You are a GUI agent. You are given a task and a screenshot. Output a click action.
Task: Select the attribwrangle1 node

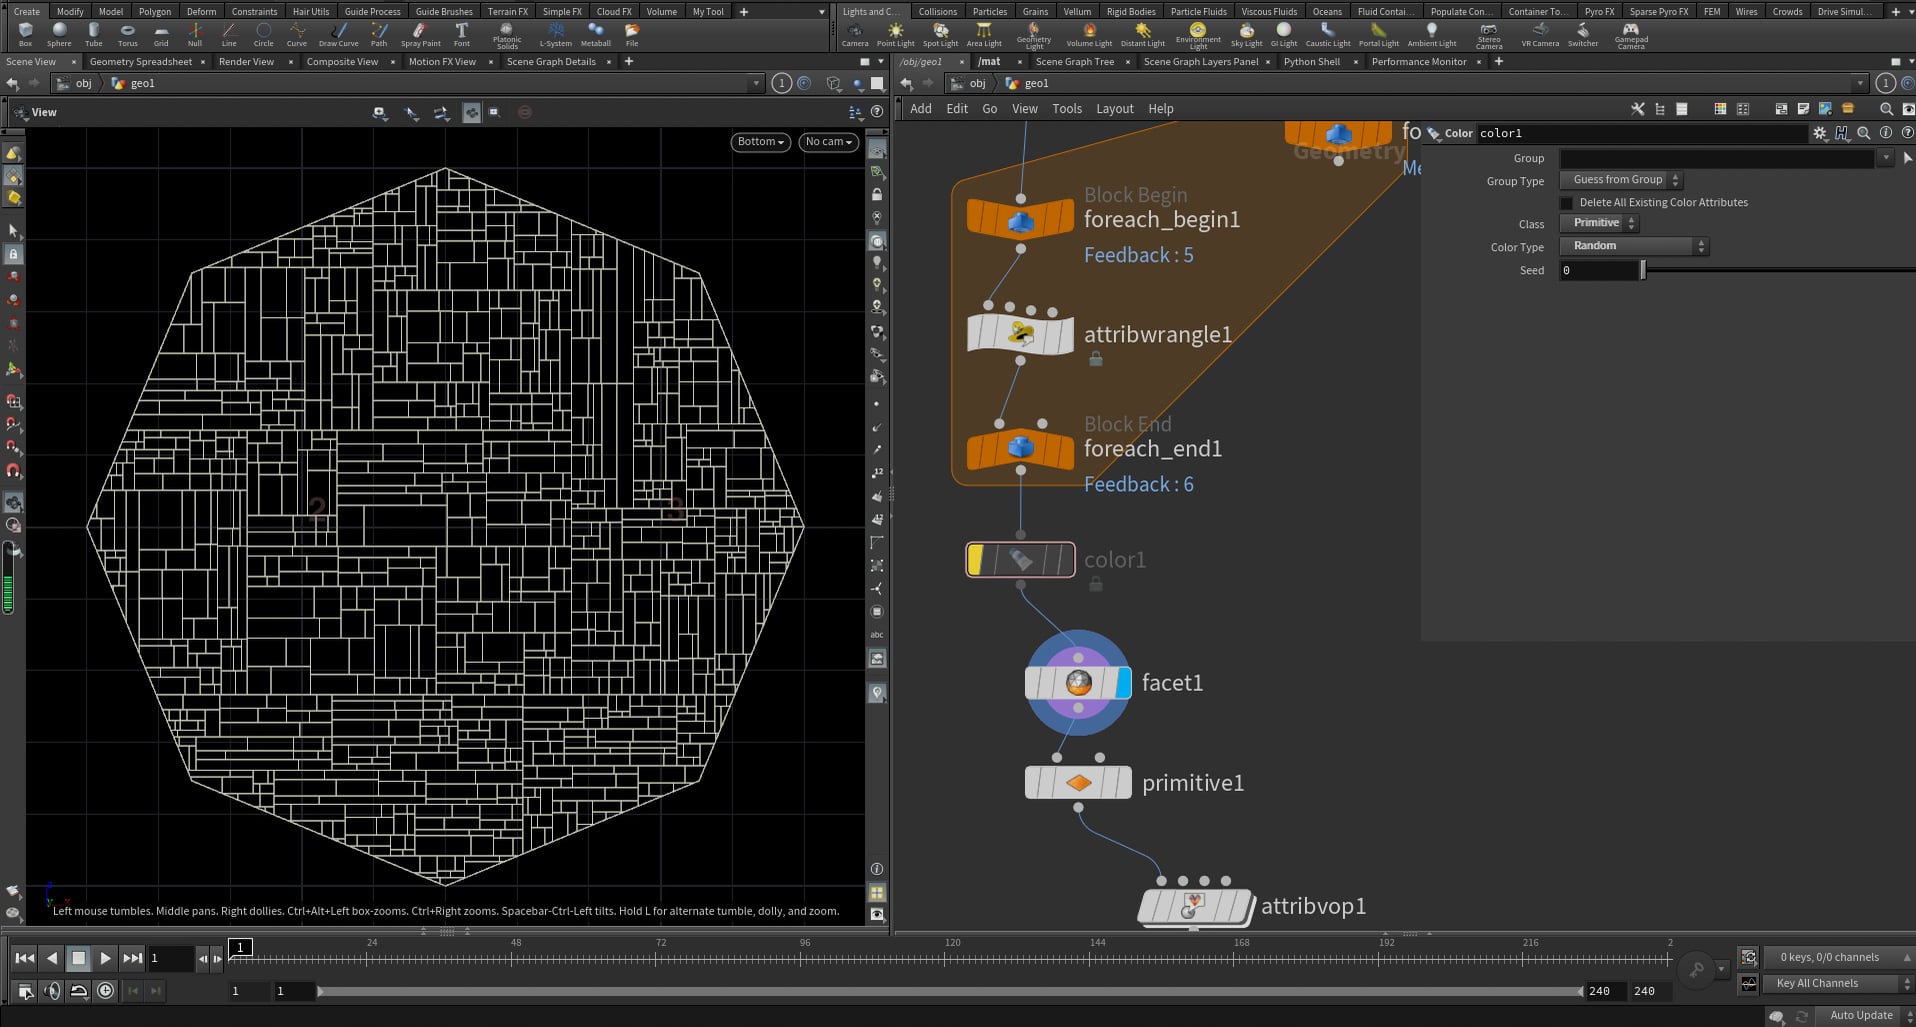coord(1020,334)
